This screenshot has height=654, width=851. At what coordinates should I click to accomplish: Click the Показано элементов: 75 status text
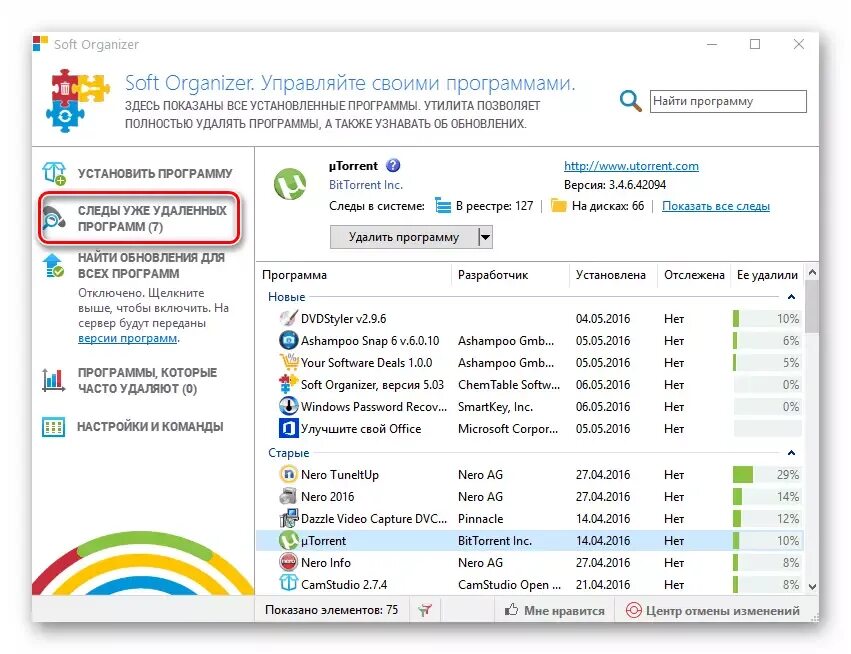(x=331, y=610)
